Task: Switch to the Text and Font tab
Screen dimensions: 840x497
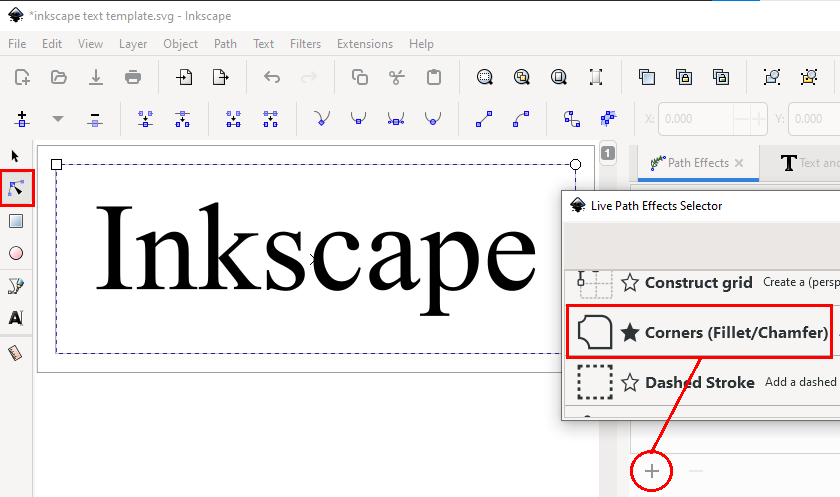Action: 809,163
